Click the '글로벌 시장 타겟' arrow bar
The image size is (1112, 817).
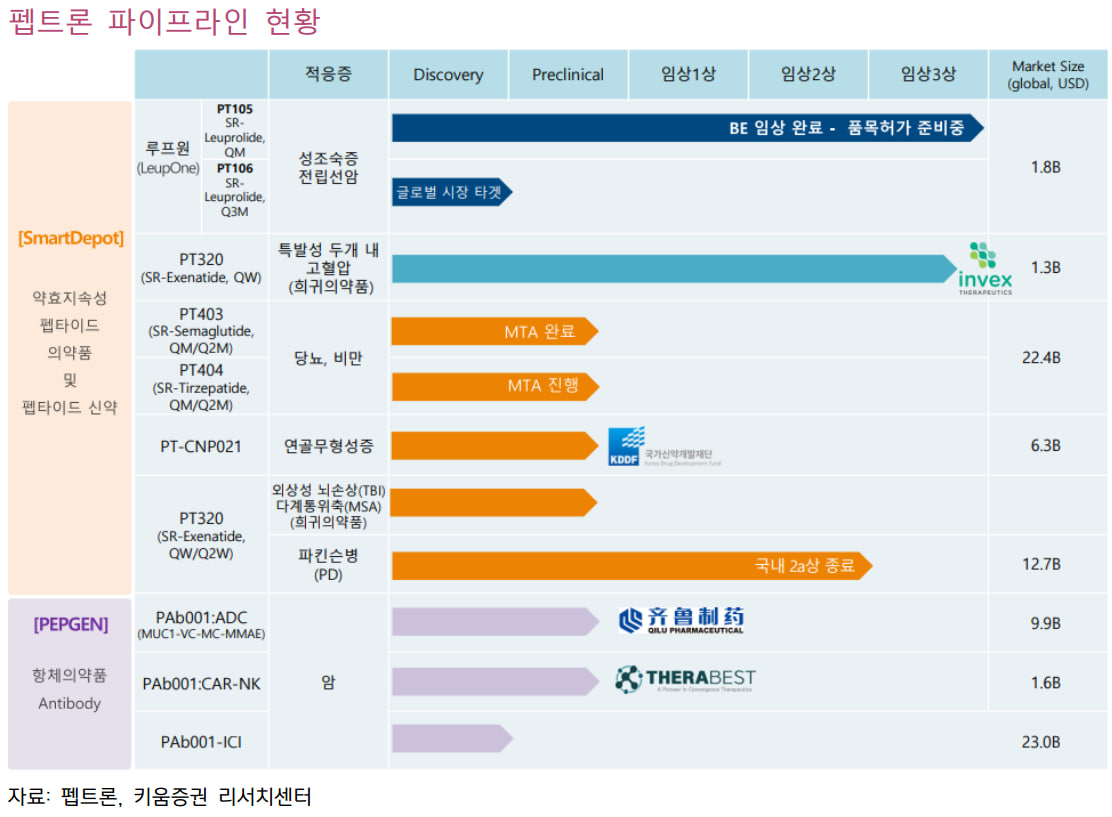pyautogui.click(x=451, y=192)
